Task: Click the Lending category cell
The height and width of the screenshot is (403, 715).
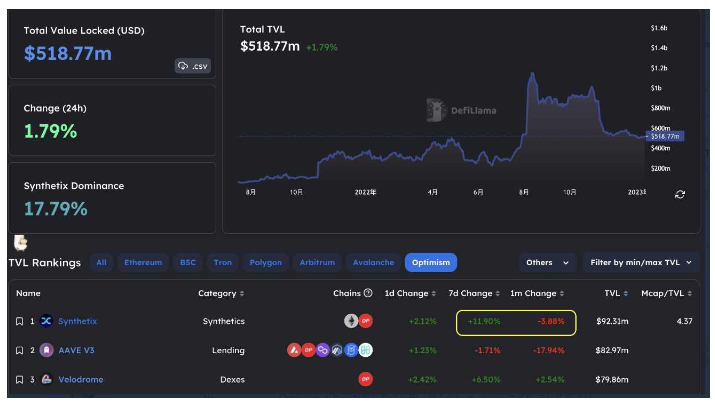Action: [x=228, y=351]
